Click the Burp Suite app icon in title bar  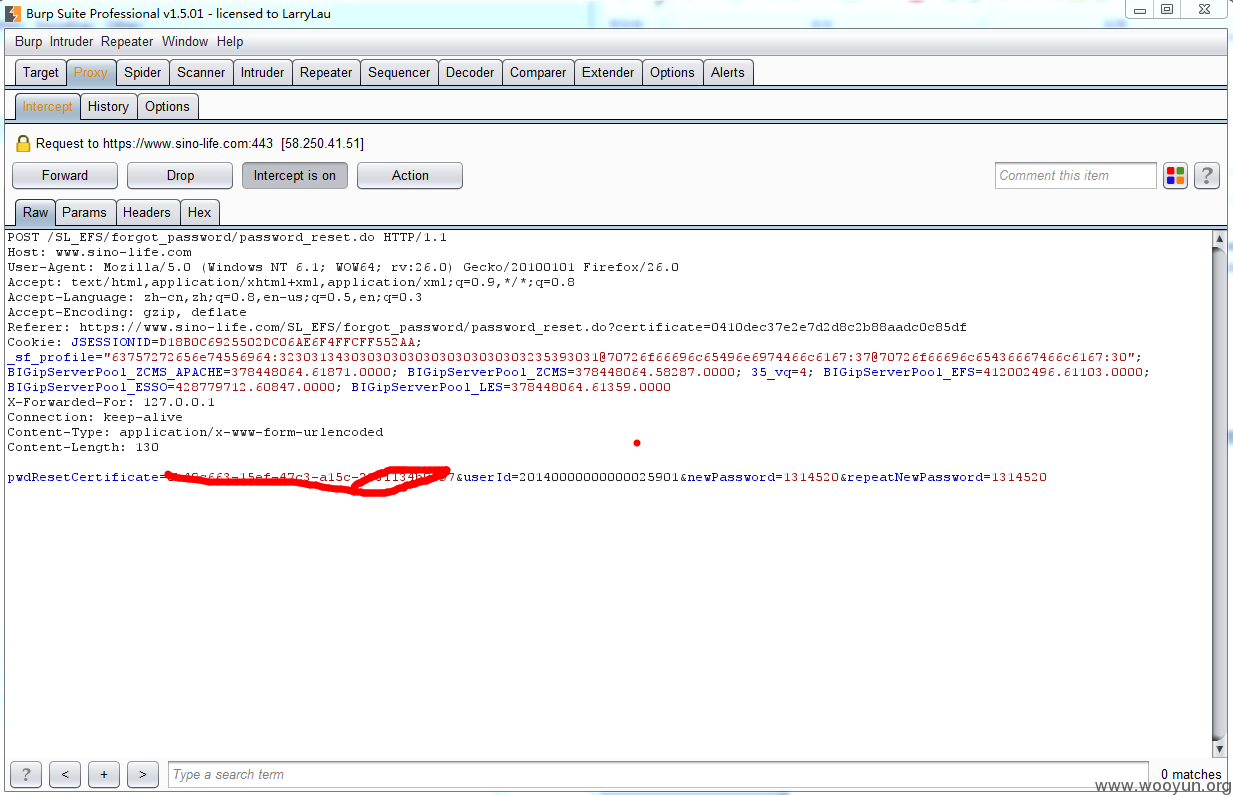[x=14, y=14]
